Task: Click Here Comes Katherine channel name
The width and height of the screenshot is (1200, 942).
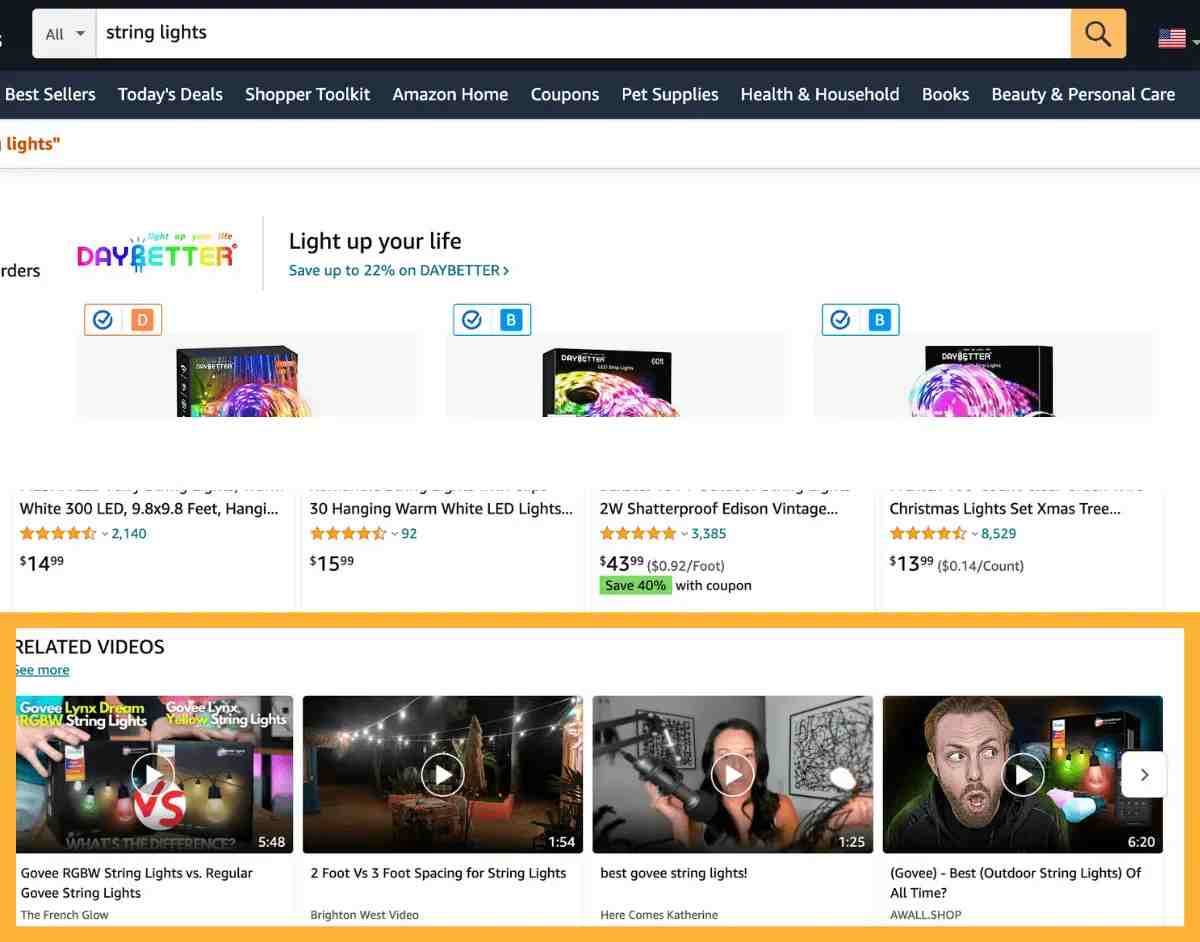Action: coord(659,915)
